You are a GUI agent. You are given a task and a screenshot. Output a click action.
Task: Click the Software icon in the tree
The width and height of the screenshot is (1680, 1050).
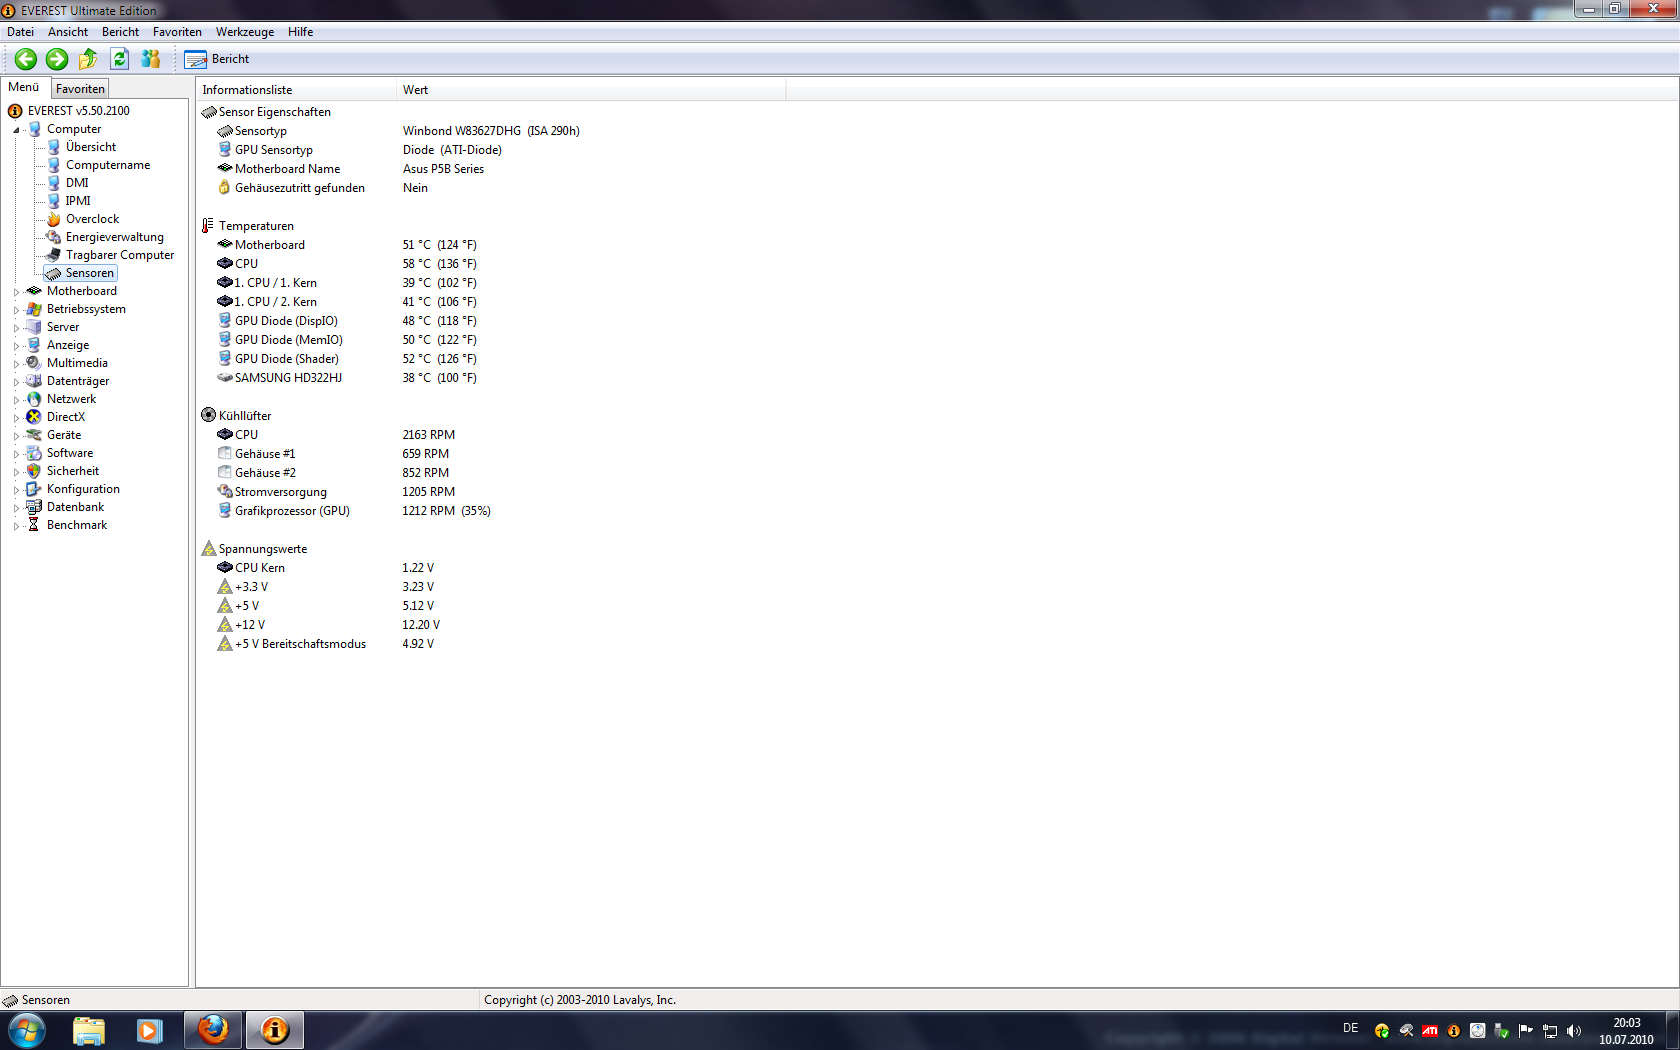(34, 453)
